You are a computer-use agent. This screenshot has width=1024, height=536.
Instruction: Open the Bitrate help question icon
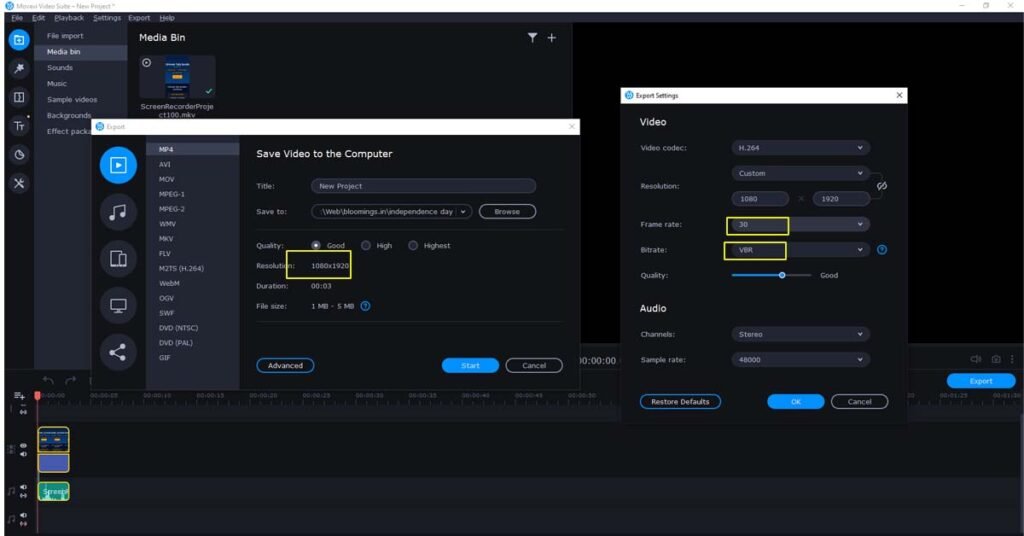click(882, 249)
